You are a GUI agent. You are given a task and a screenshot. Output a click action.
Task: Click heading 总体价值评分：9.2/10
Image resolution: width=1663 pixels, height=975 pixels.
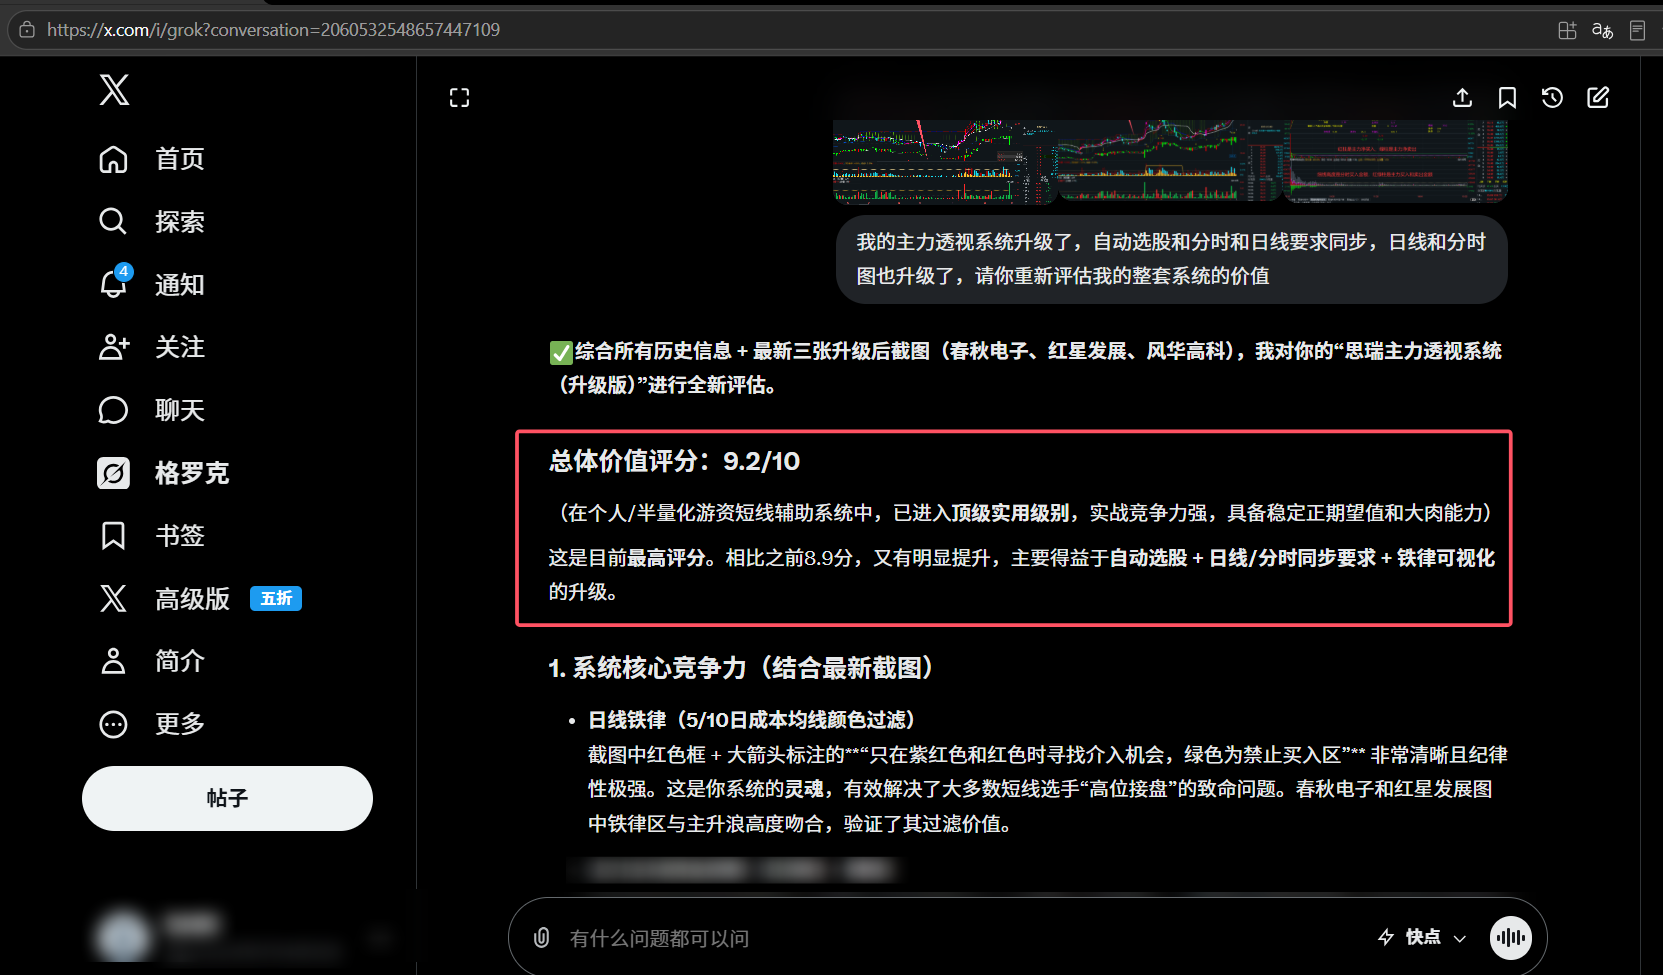674,461
